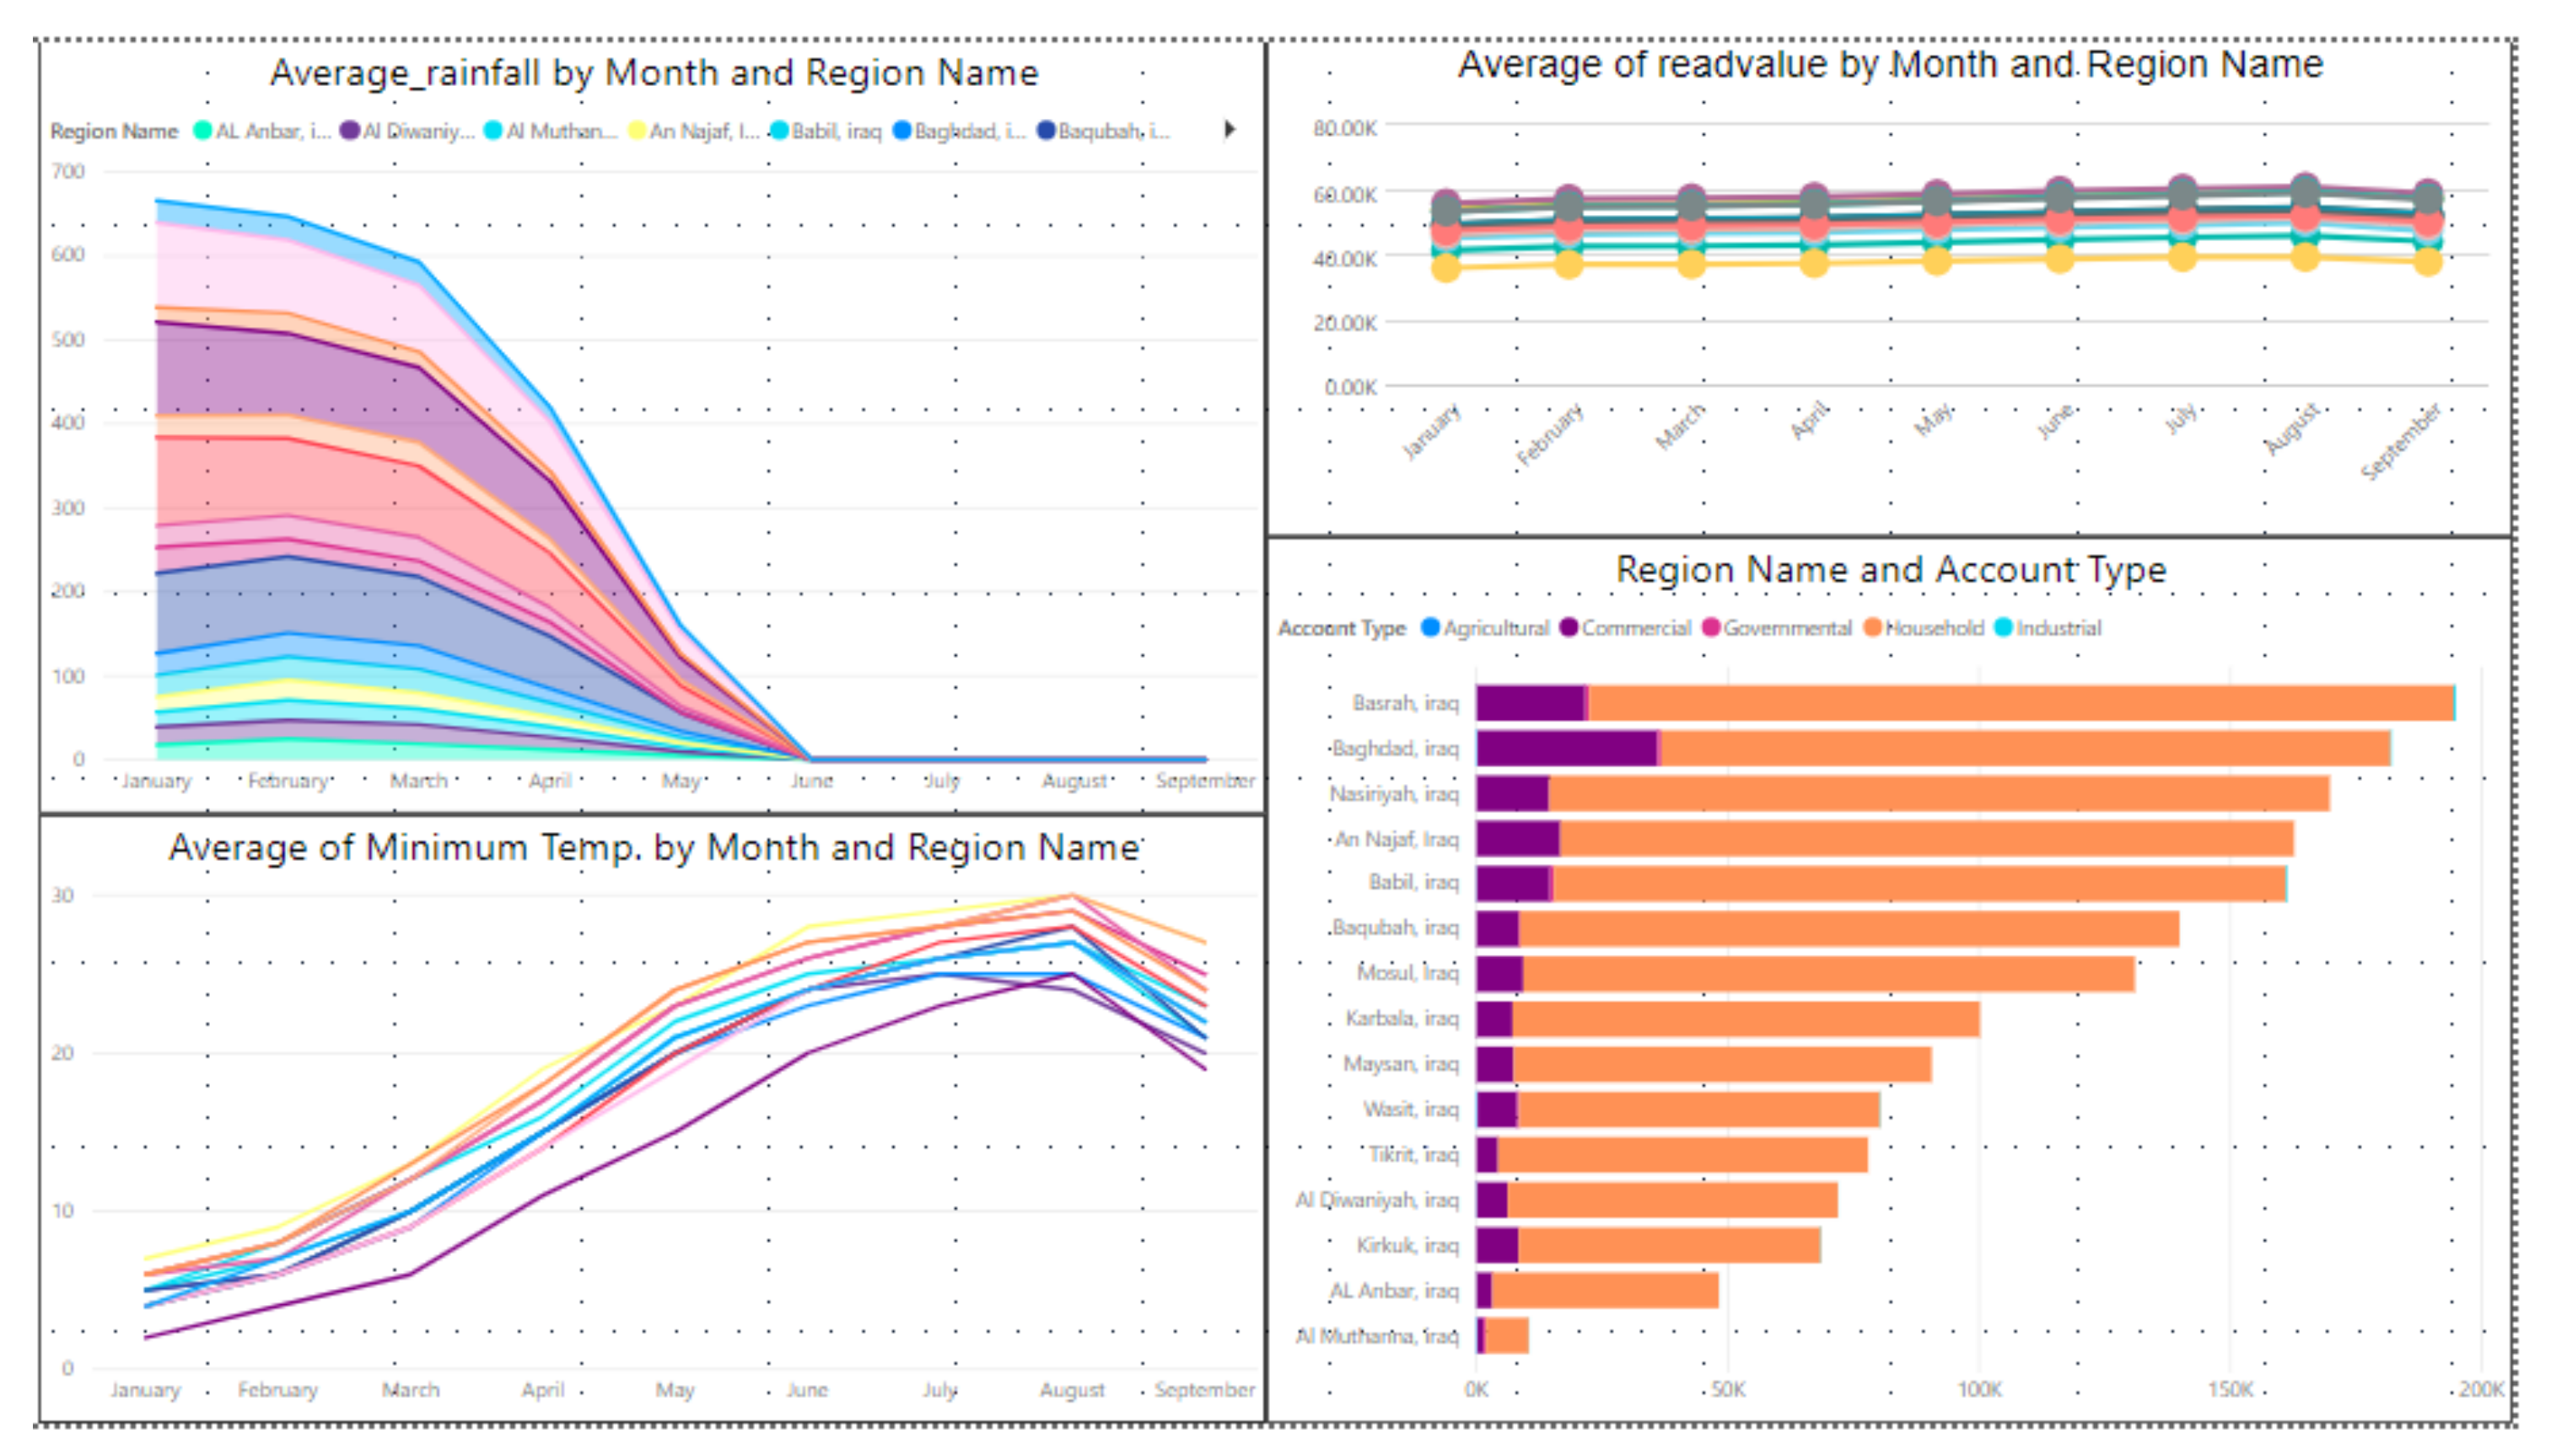This screenshot has height=1456, width=2551.
Task: Click Average_rainfall by Month chart title
Action: click(x=654, y=73)
